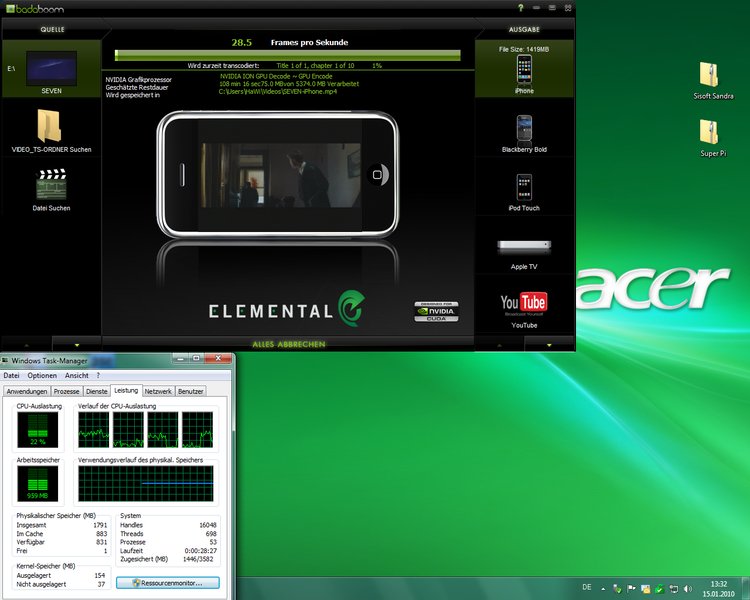Click Handles value 16048
This screenshot has height=600, width=750.
pyautogui.click(x=208, y=525)
